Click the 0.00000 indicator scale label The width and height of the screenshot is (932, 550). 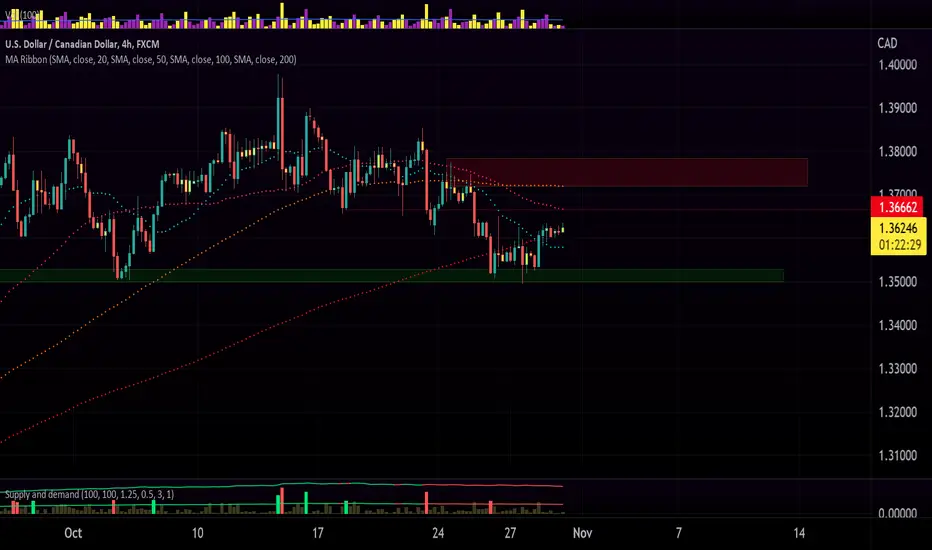click(x=898, y=513)
